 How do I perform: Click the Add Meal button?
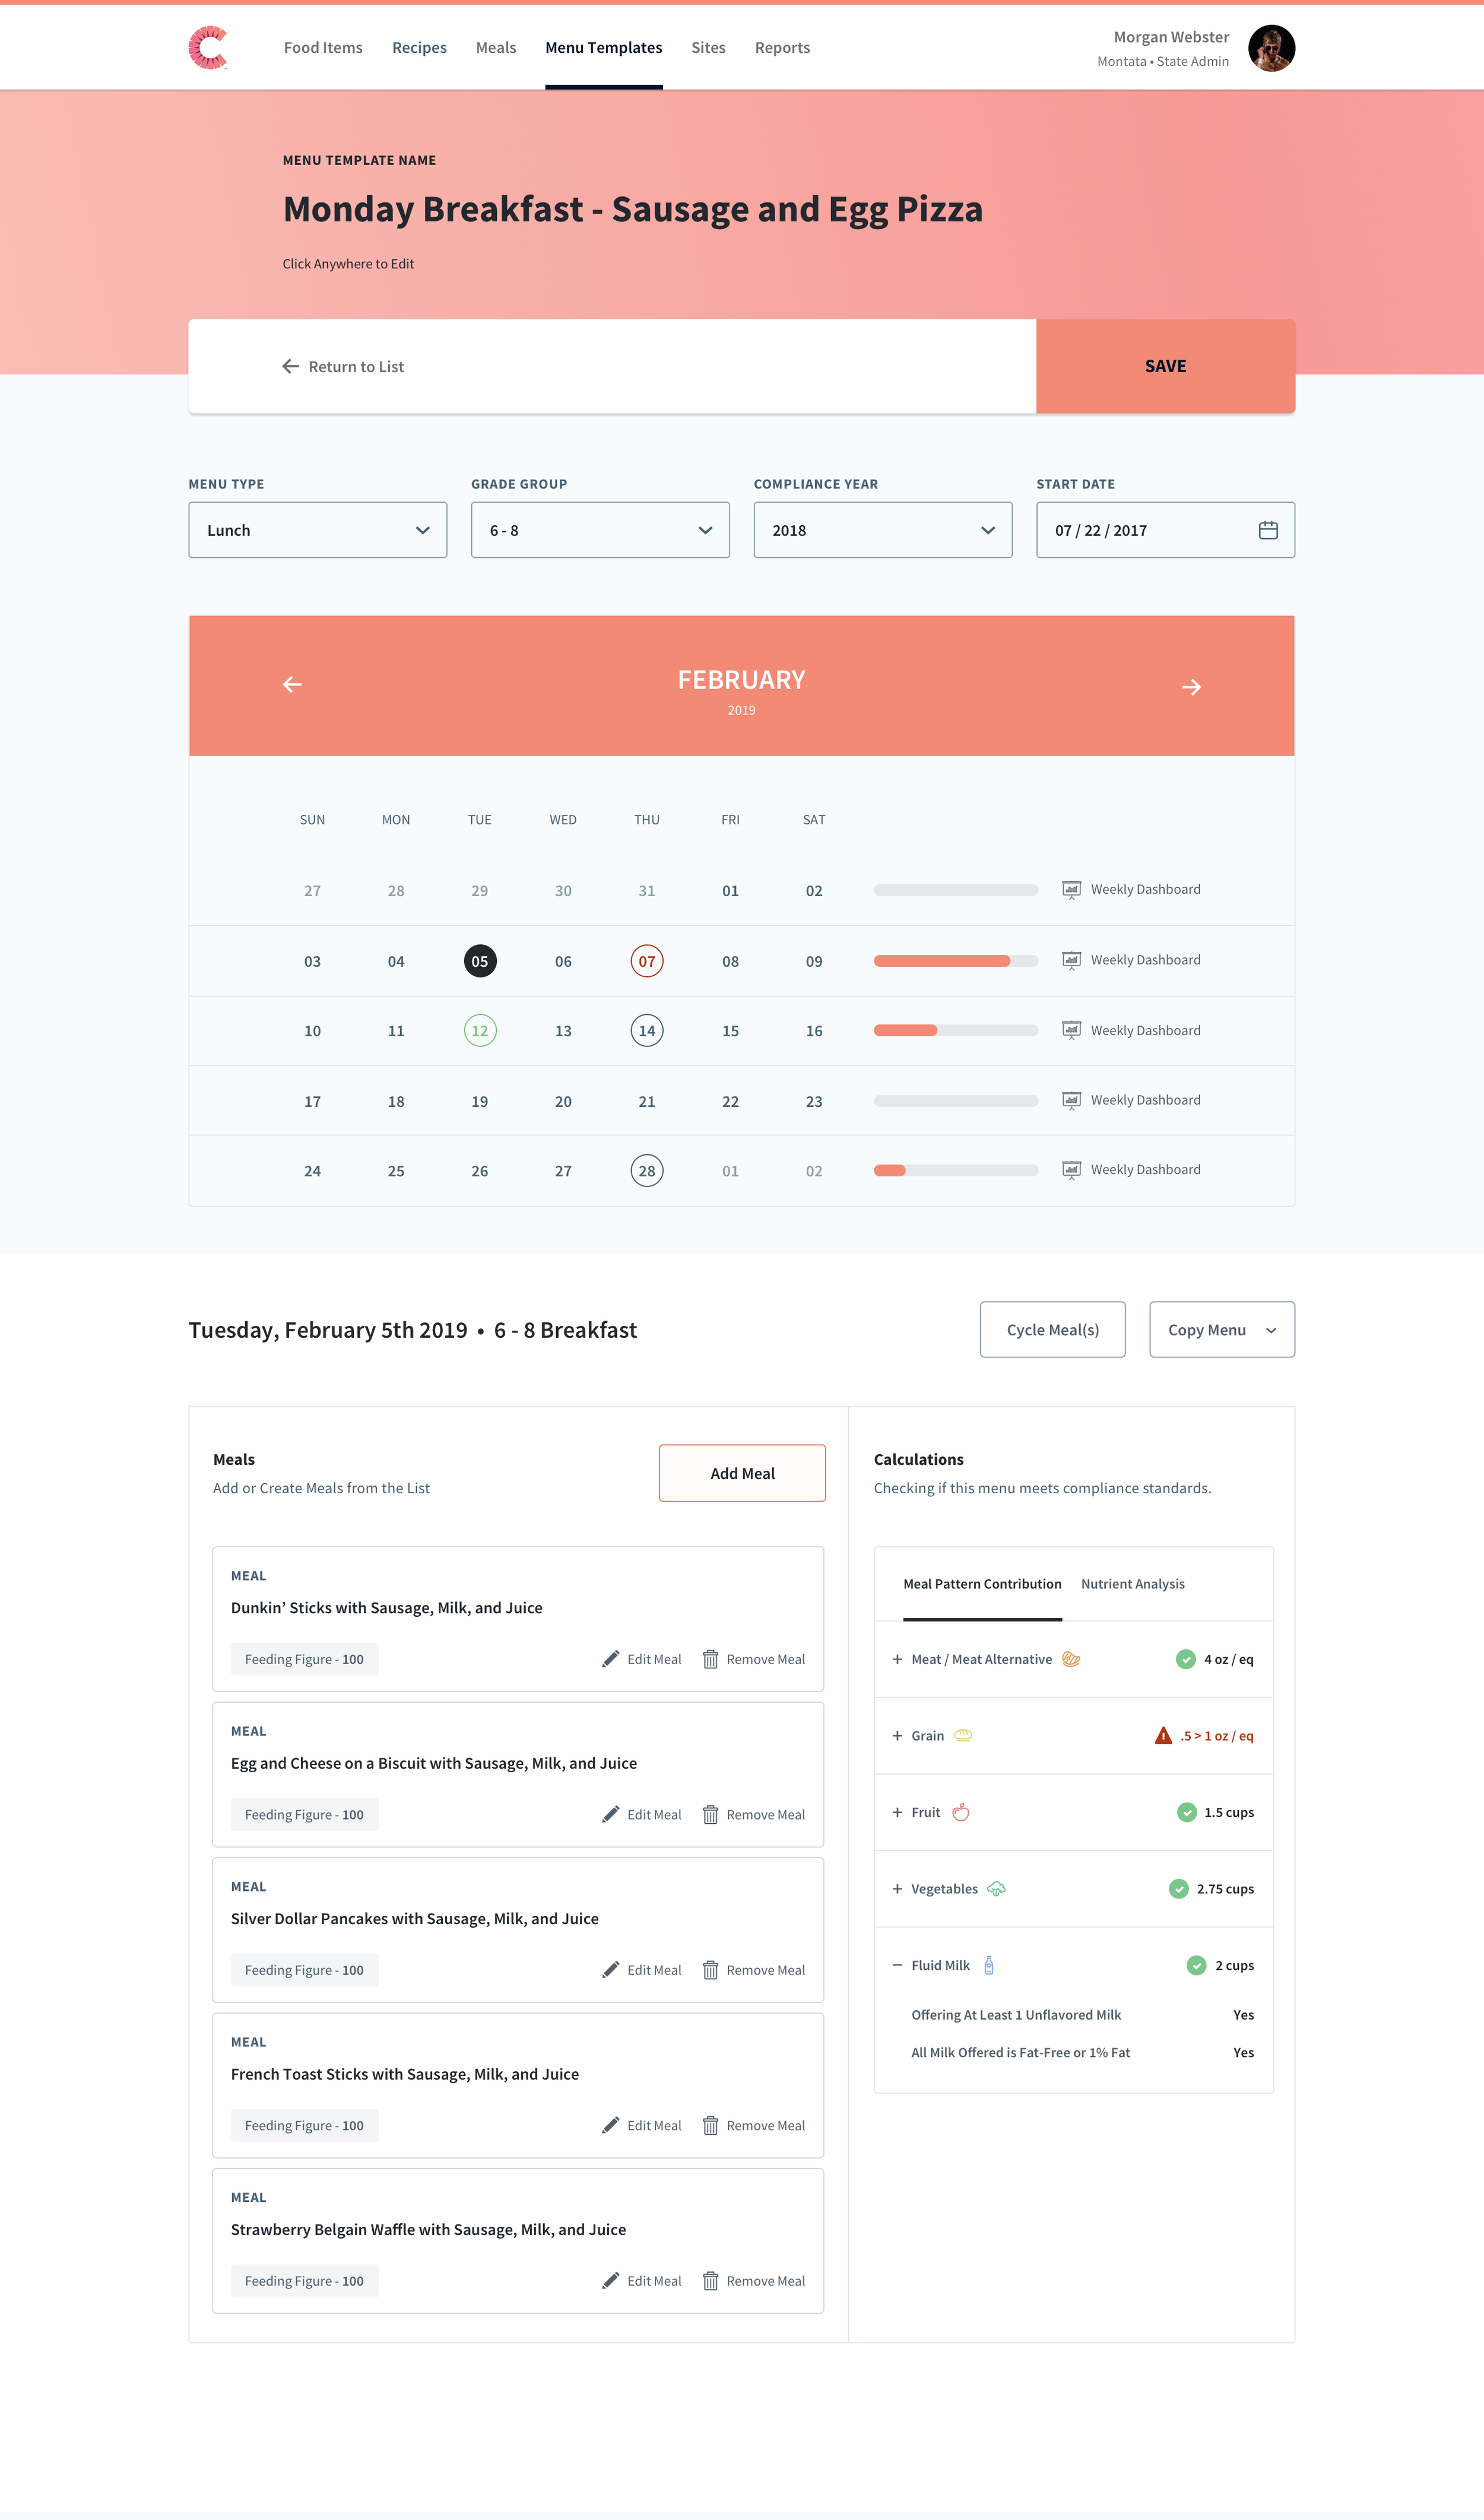742,1472
